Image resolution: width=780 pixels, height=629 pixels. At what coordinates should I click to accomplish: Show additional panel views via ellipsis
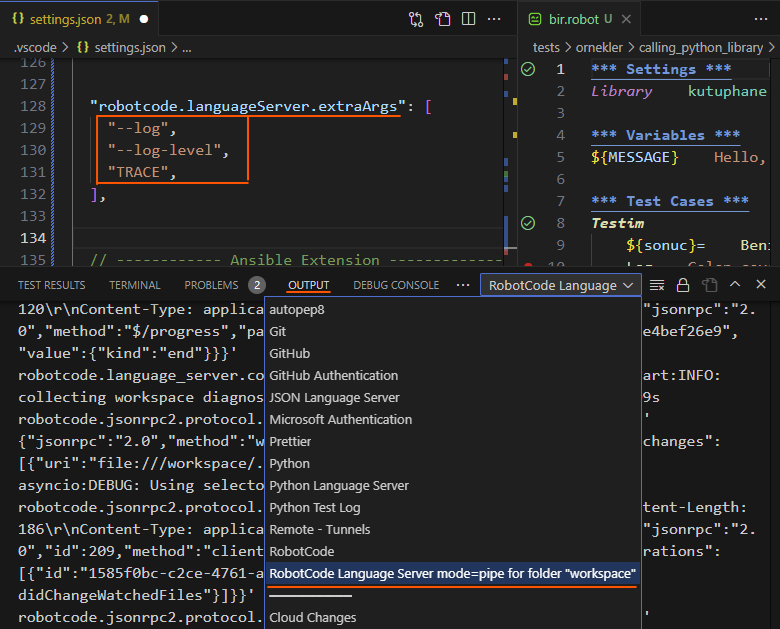point(463,285)
